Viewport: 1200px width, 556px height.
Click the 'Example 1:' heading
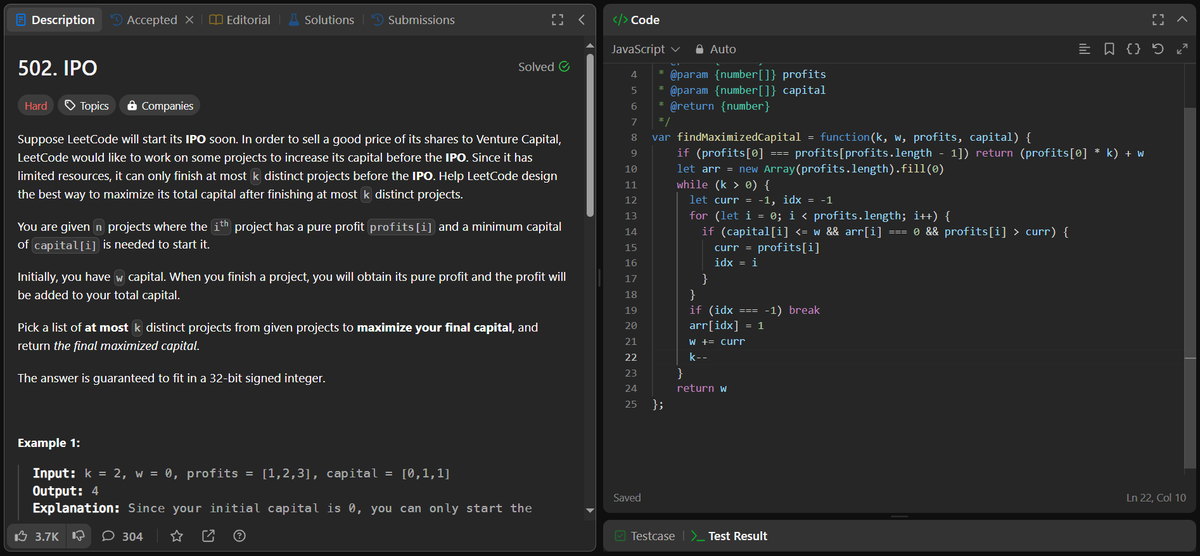(50, 443)
